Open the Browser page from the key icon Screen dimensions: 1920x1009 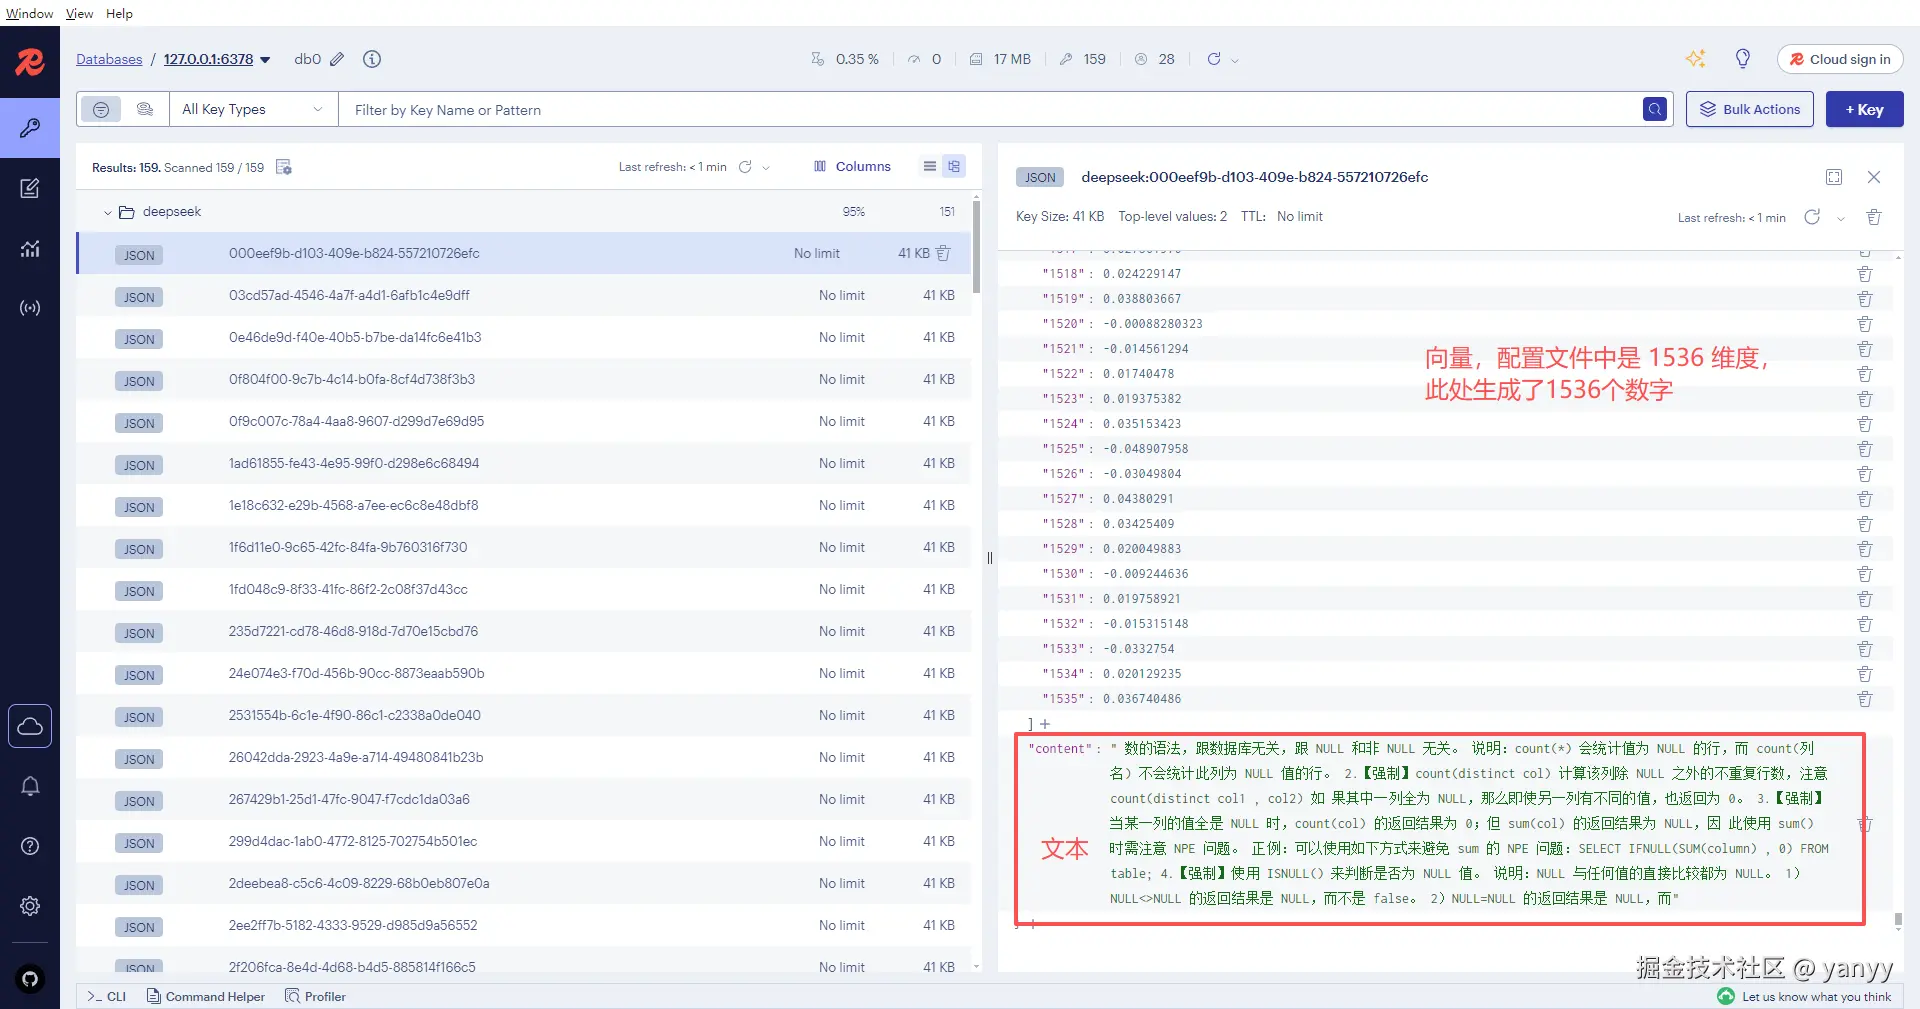30,127
